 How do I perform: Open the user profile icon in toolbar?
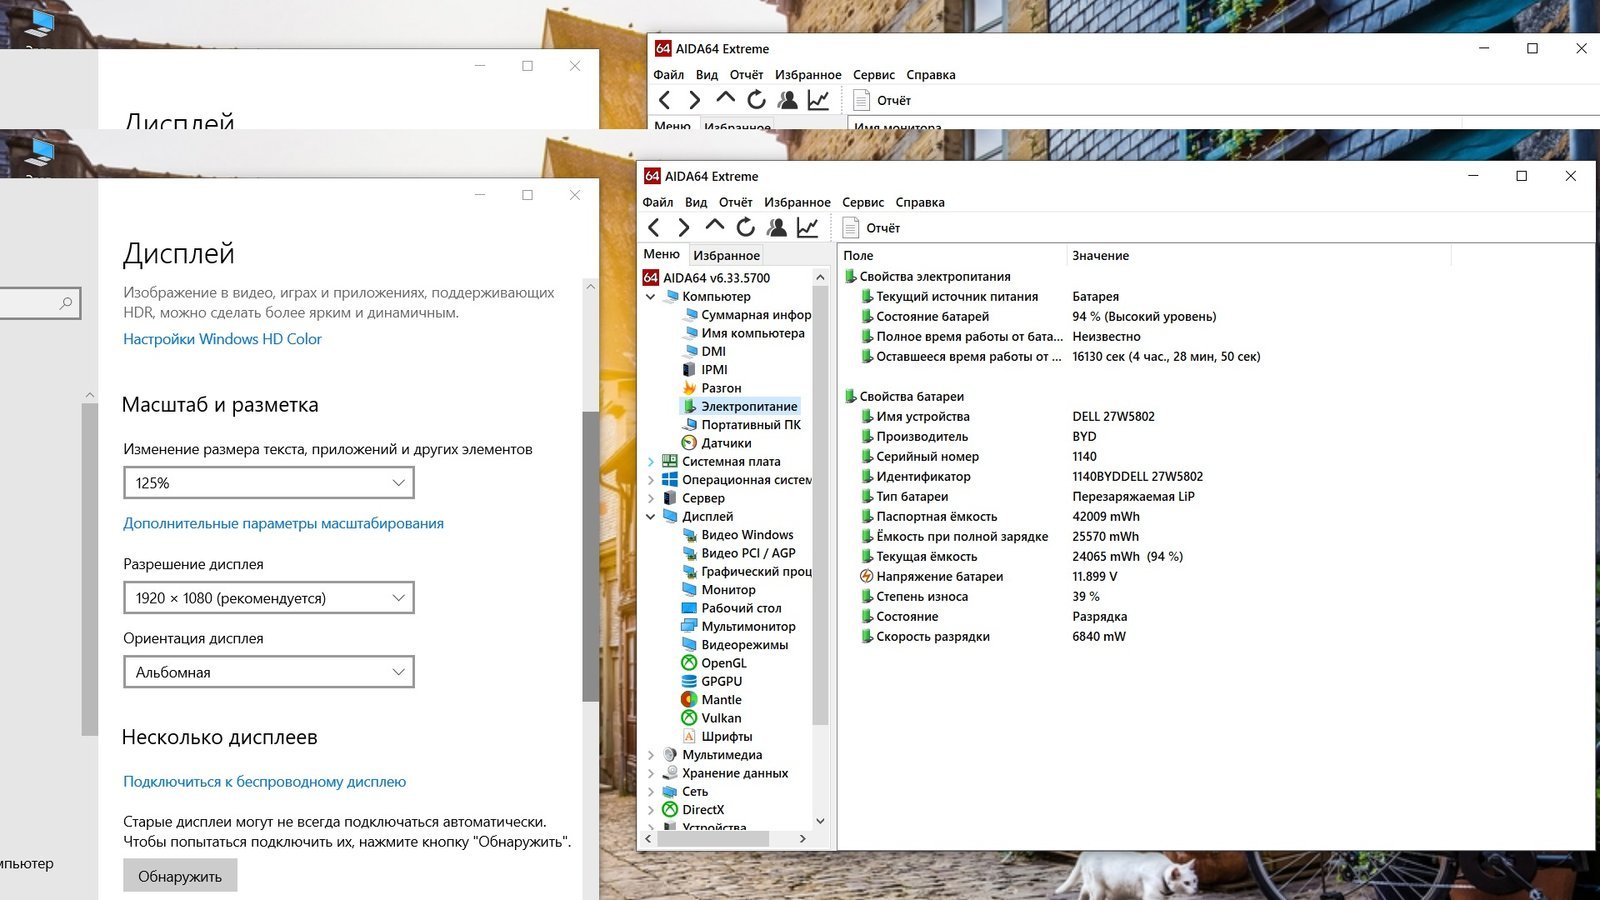[776, 228]
